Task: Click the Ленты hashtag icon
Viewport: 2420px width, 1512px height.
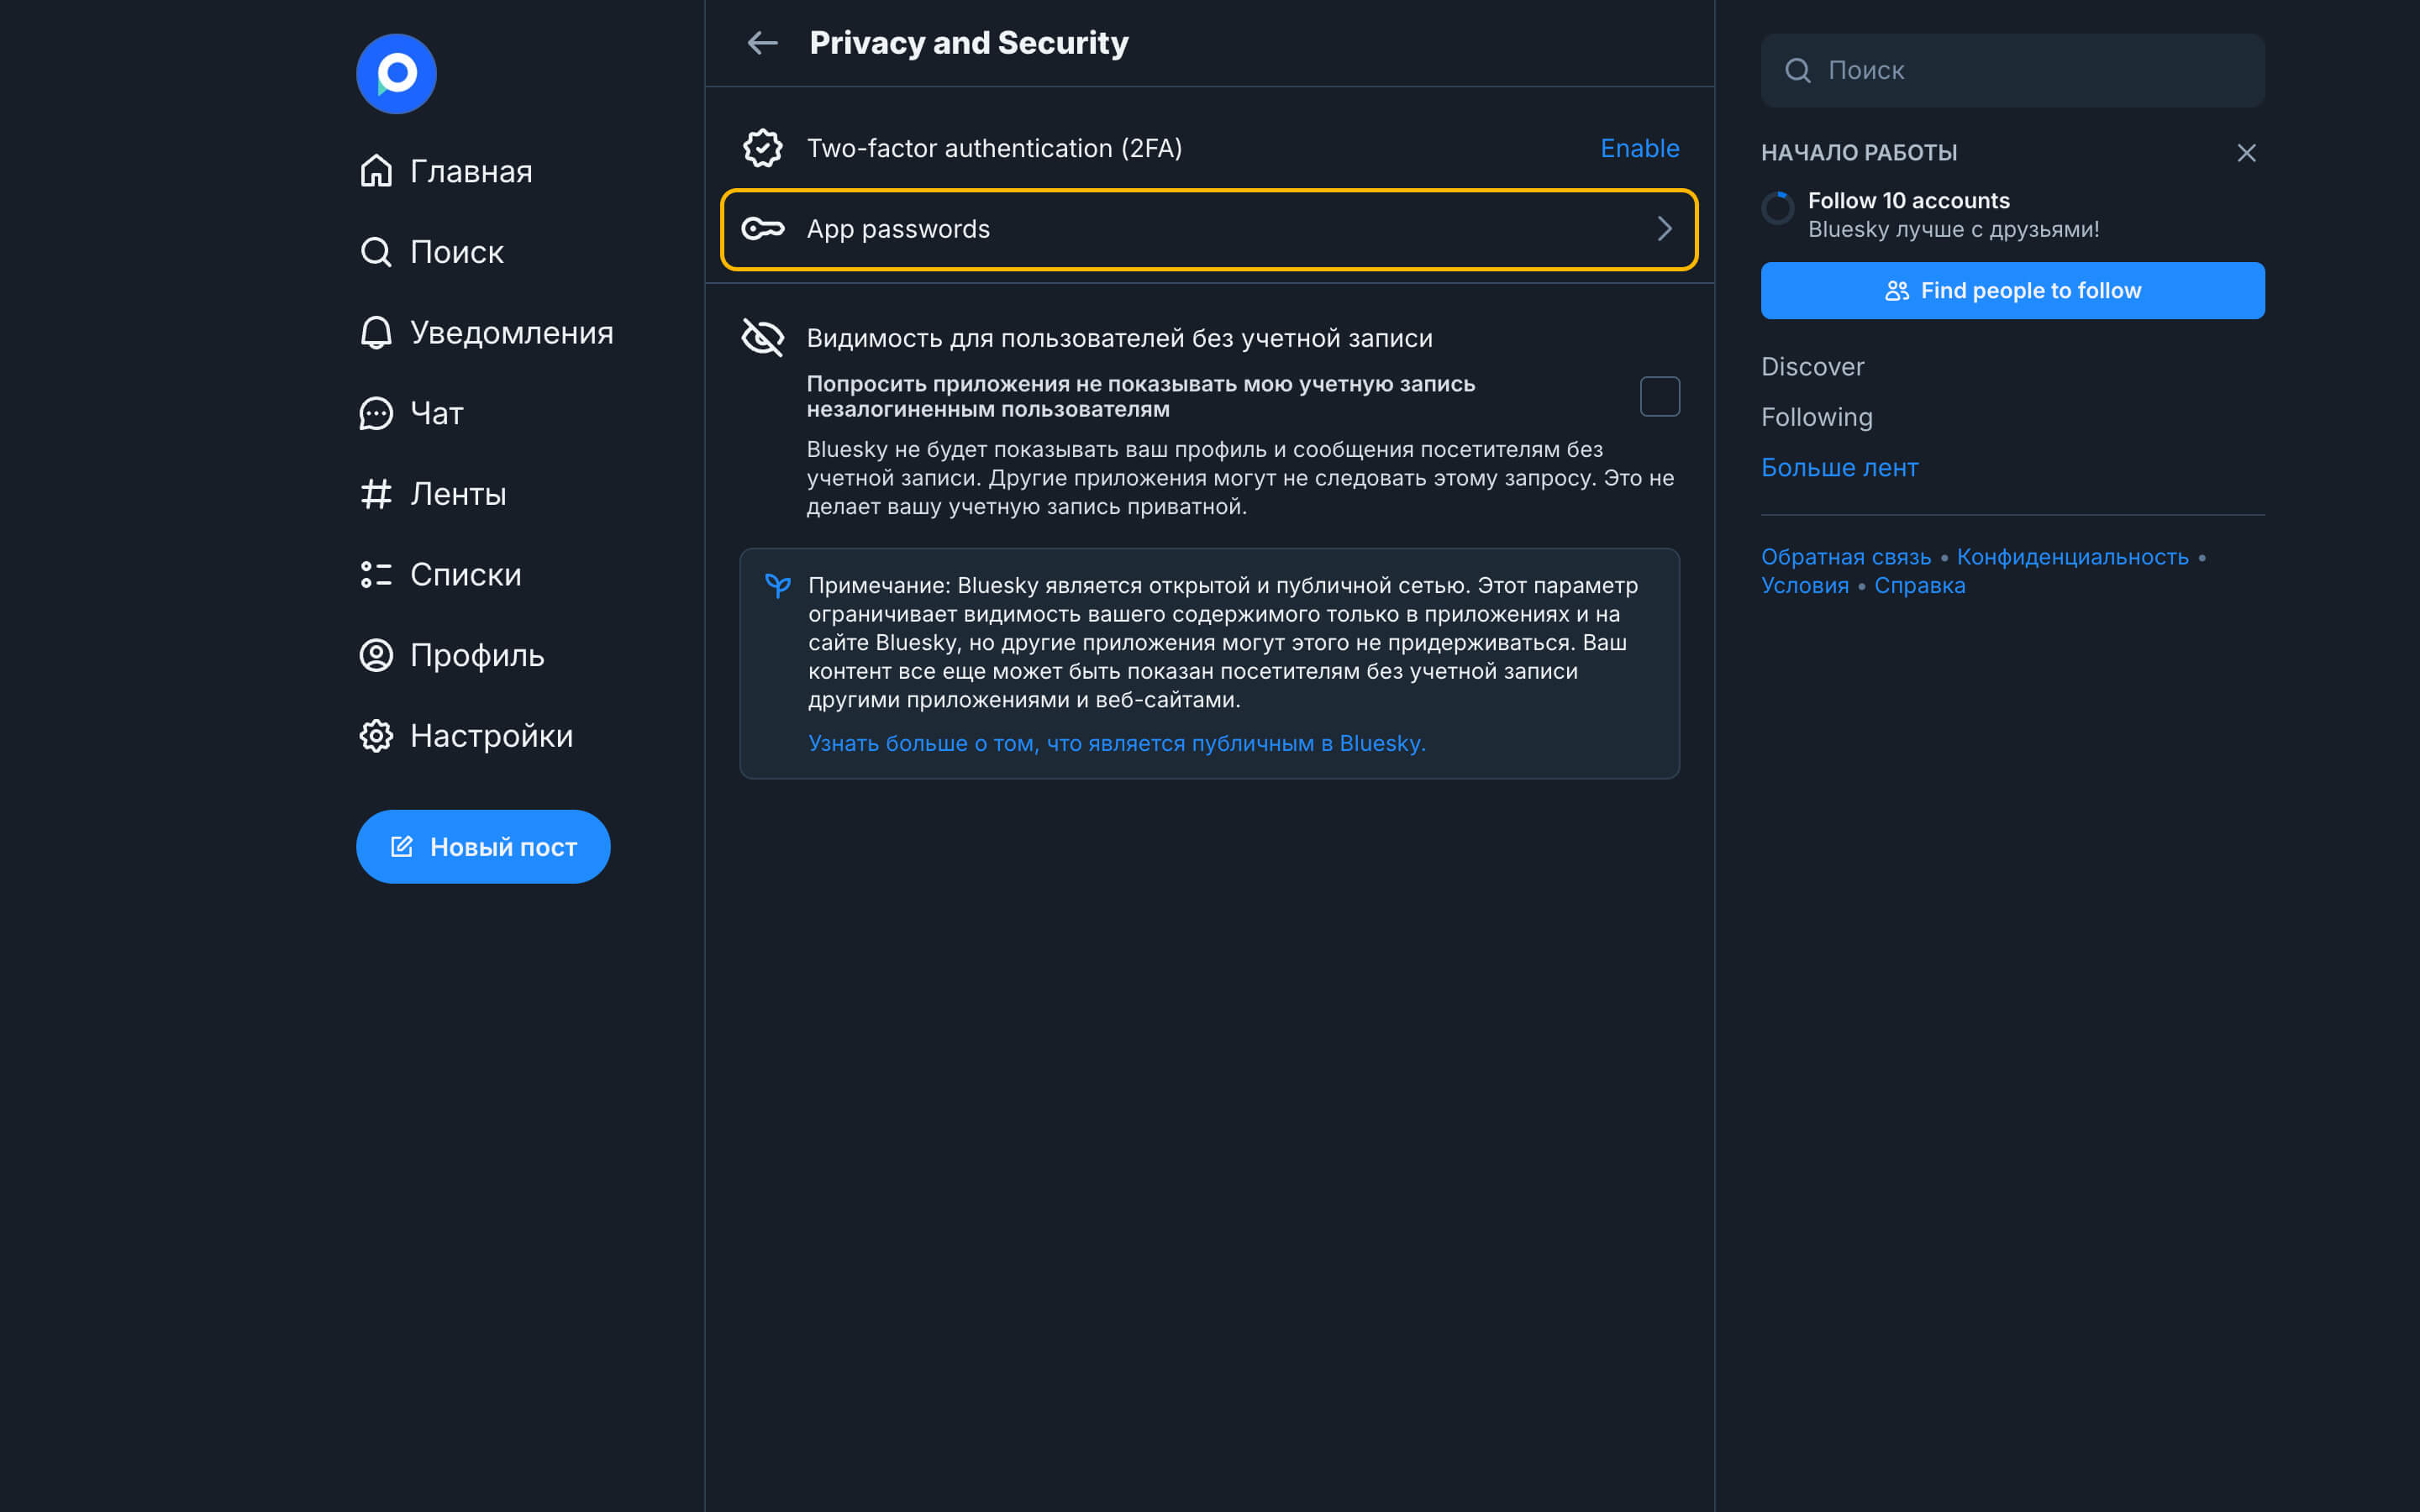Action: [376, 494]
